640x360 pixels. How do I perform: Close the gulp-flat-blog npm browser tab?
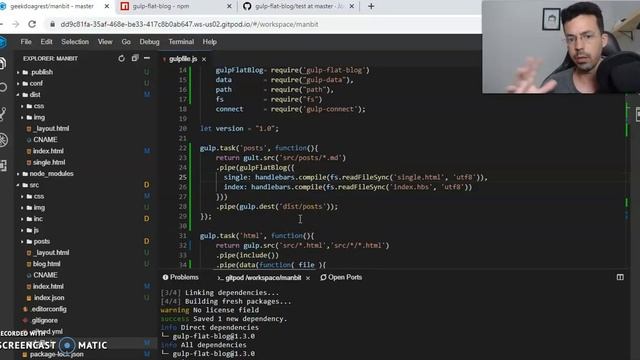(229, 6)
